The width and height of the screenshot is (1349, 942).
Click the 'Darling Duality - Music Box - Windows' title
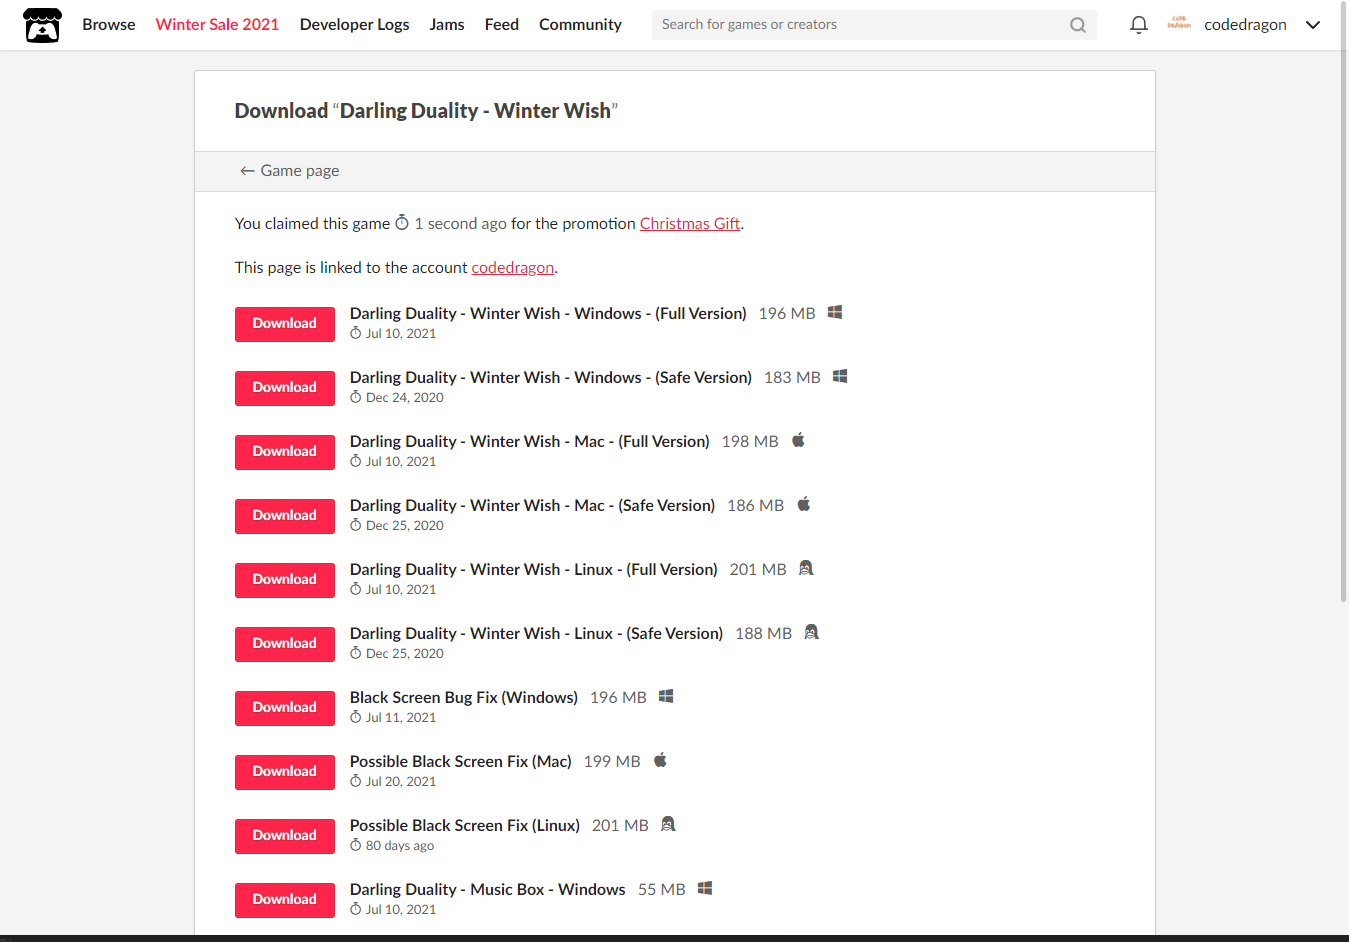tap(488, 889)
